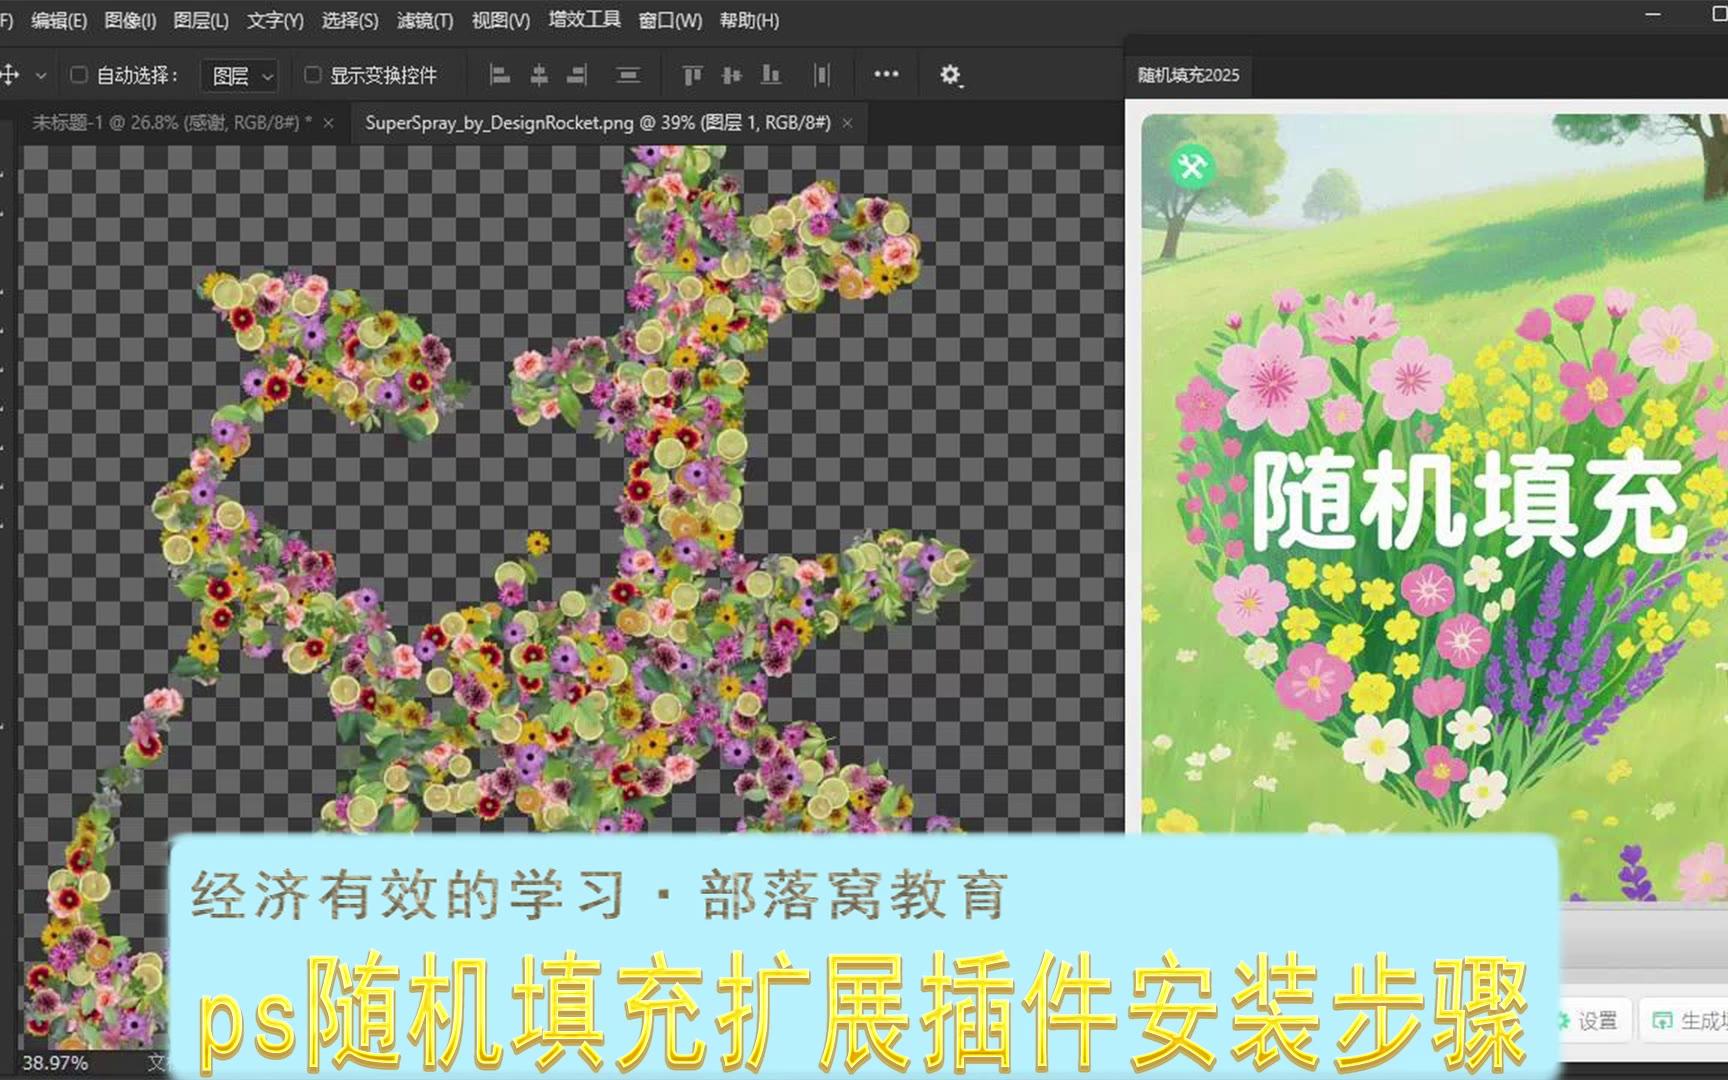Expand the 图层 auto-select dropdown
This screenshot has width=1728, height=1080.
pos(240,76)
